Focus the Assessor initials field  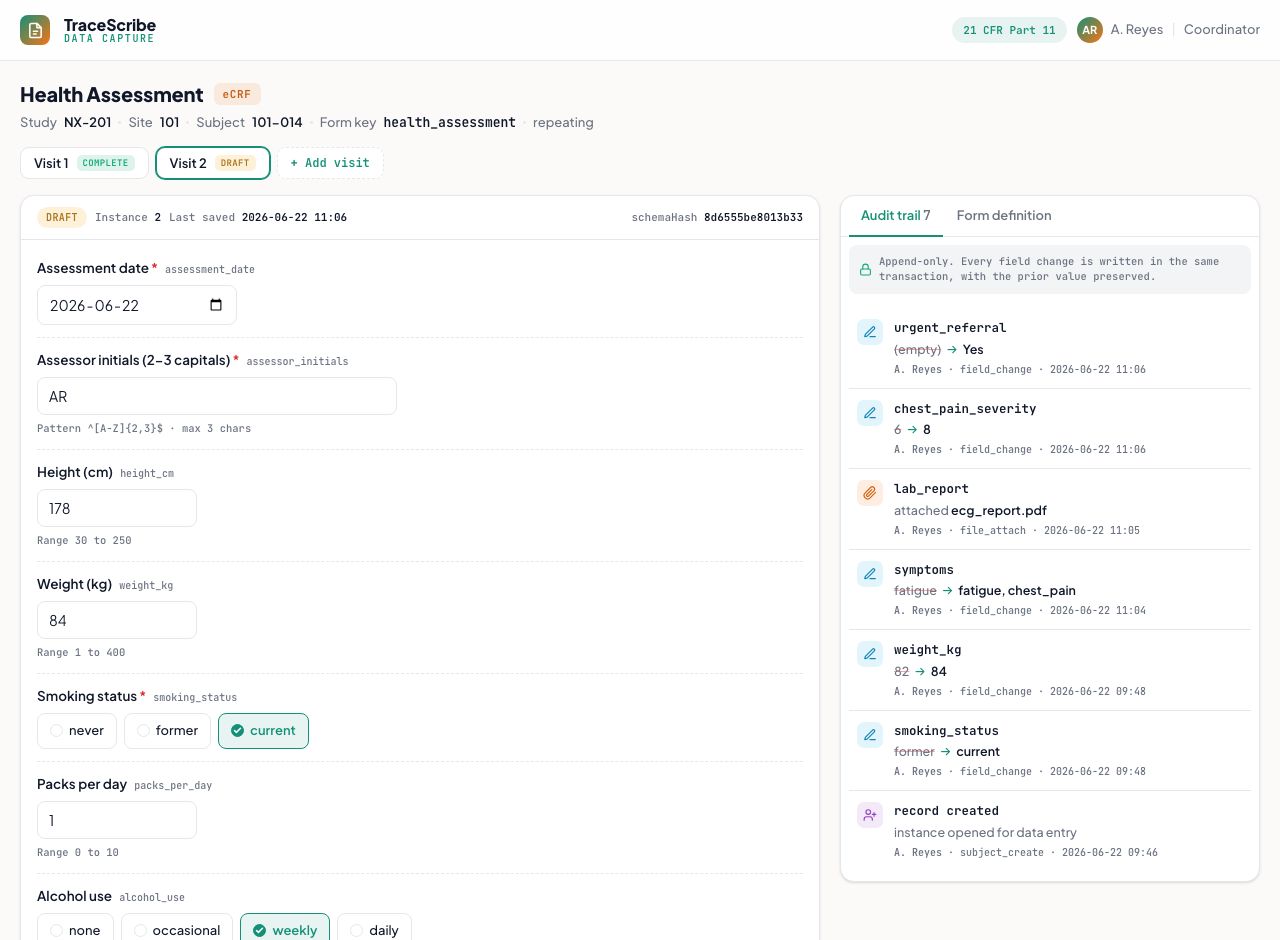pyautogui.click(x=217, y=396)
